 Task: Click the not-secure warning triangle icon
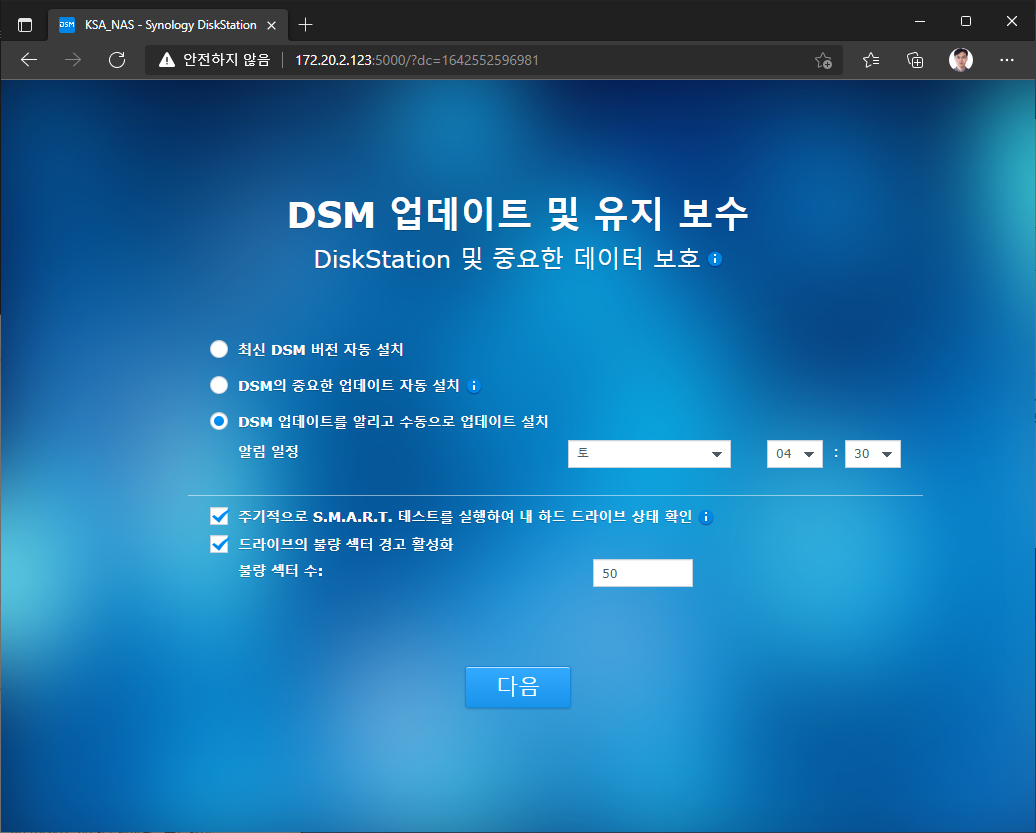tap(166, 60)
